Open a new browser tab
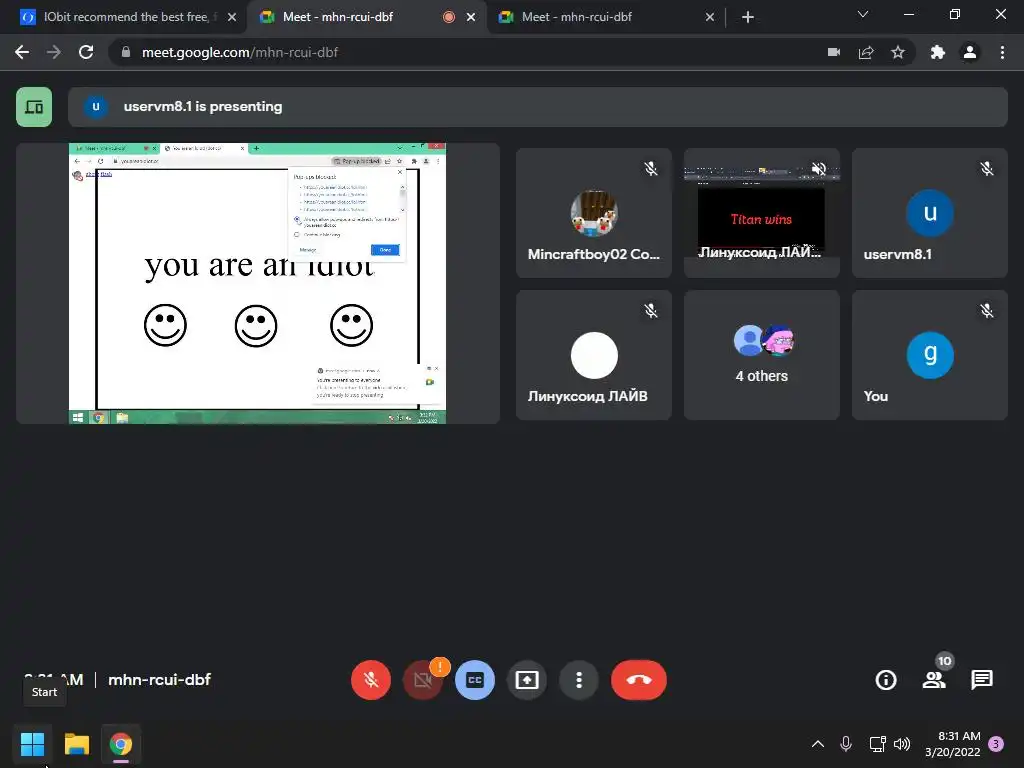 tap(748, 17)
